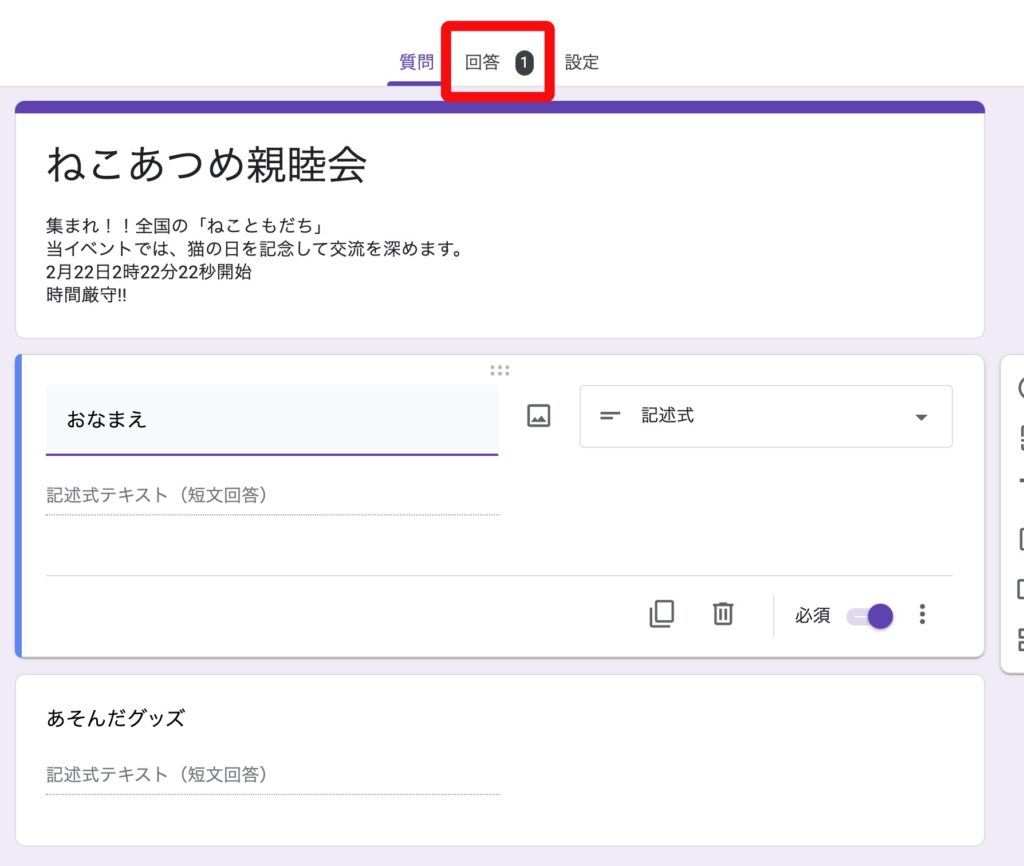
Task: Select the あそんだグッズ question card
Action: [x=500, y=760]
